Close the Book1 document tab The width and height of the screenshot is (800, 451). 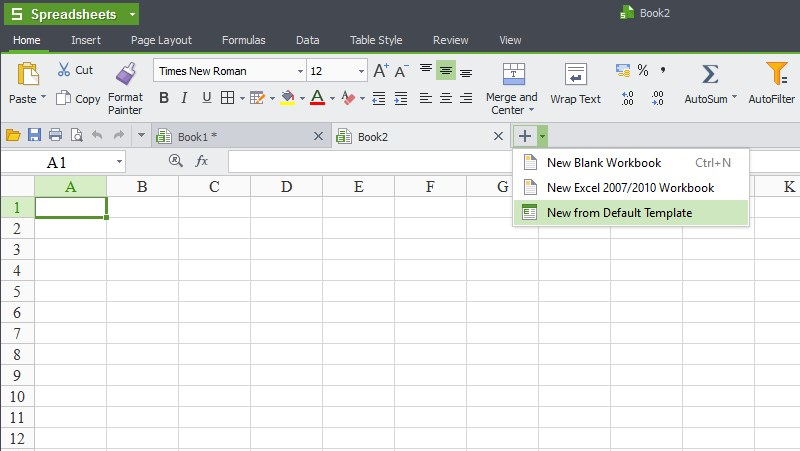tap(318, 136)
